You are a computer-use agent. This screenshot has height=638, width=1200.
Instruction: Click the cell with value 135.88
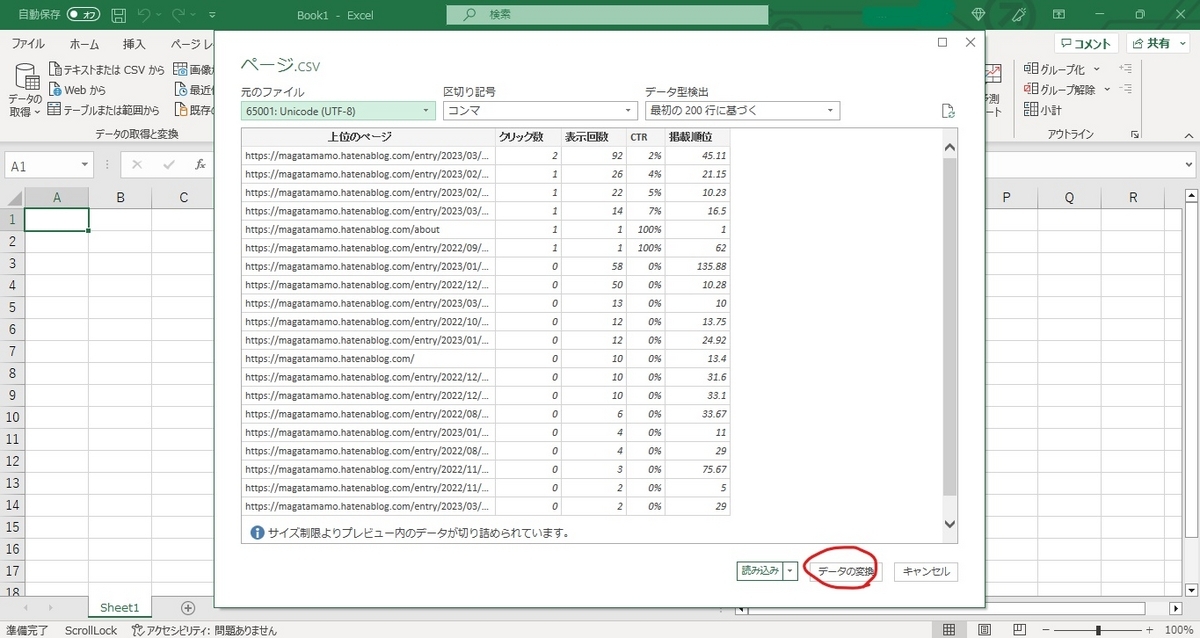point(698,266)
